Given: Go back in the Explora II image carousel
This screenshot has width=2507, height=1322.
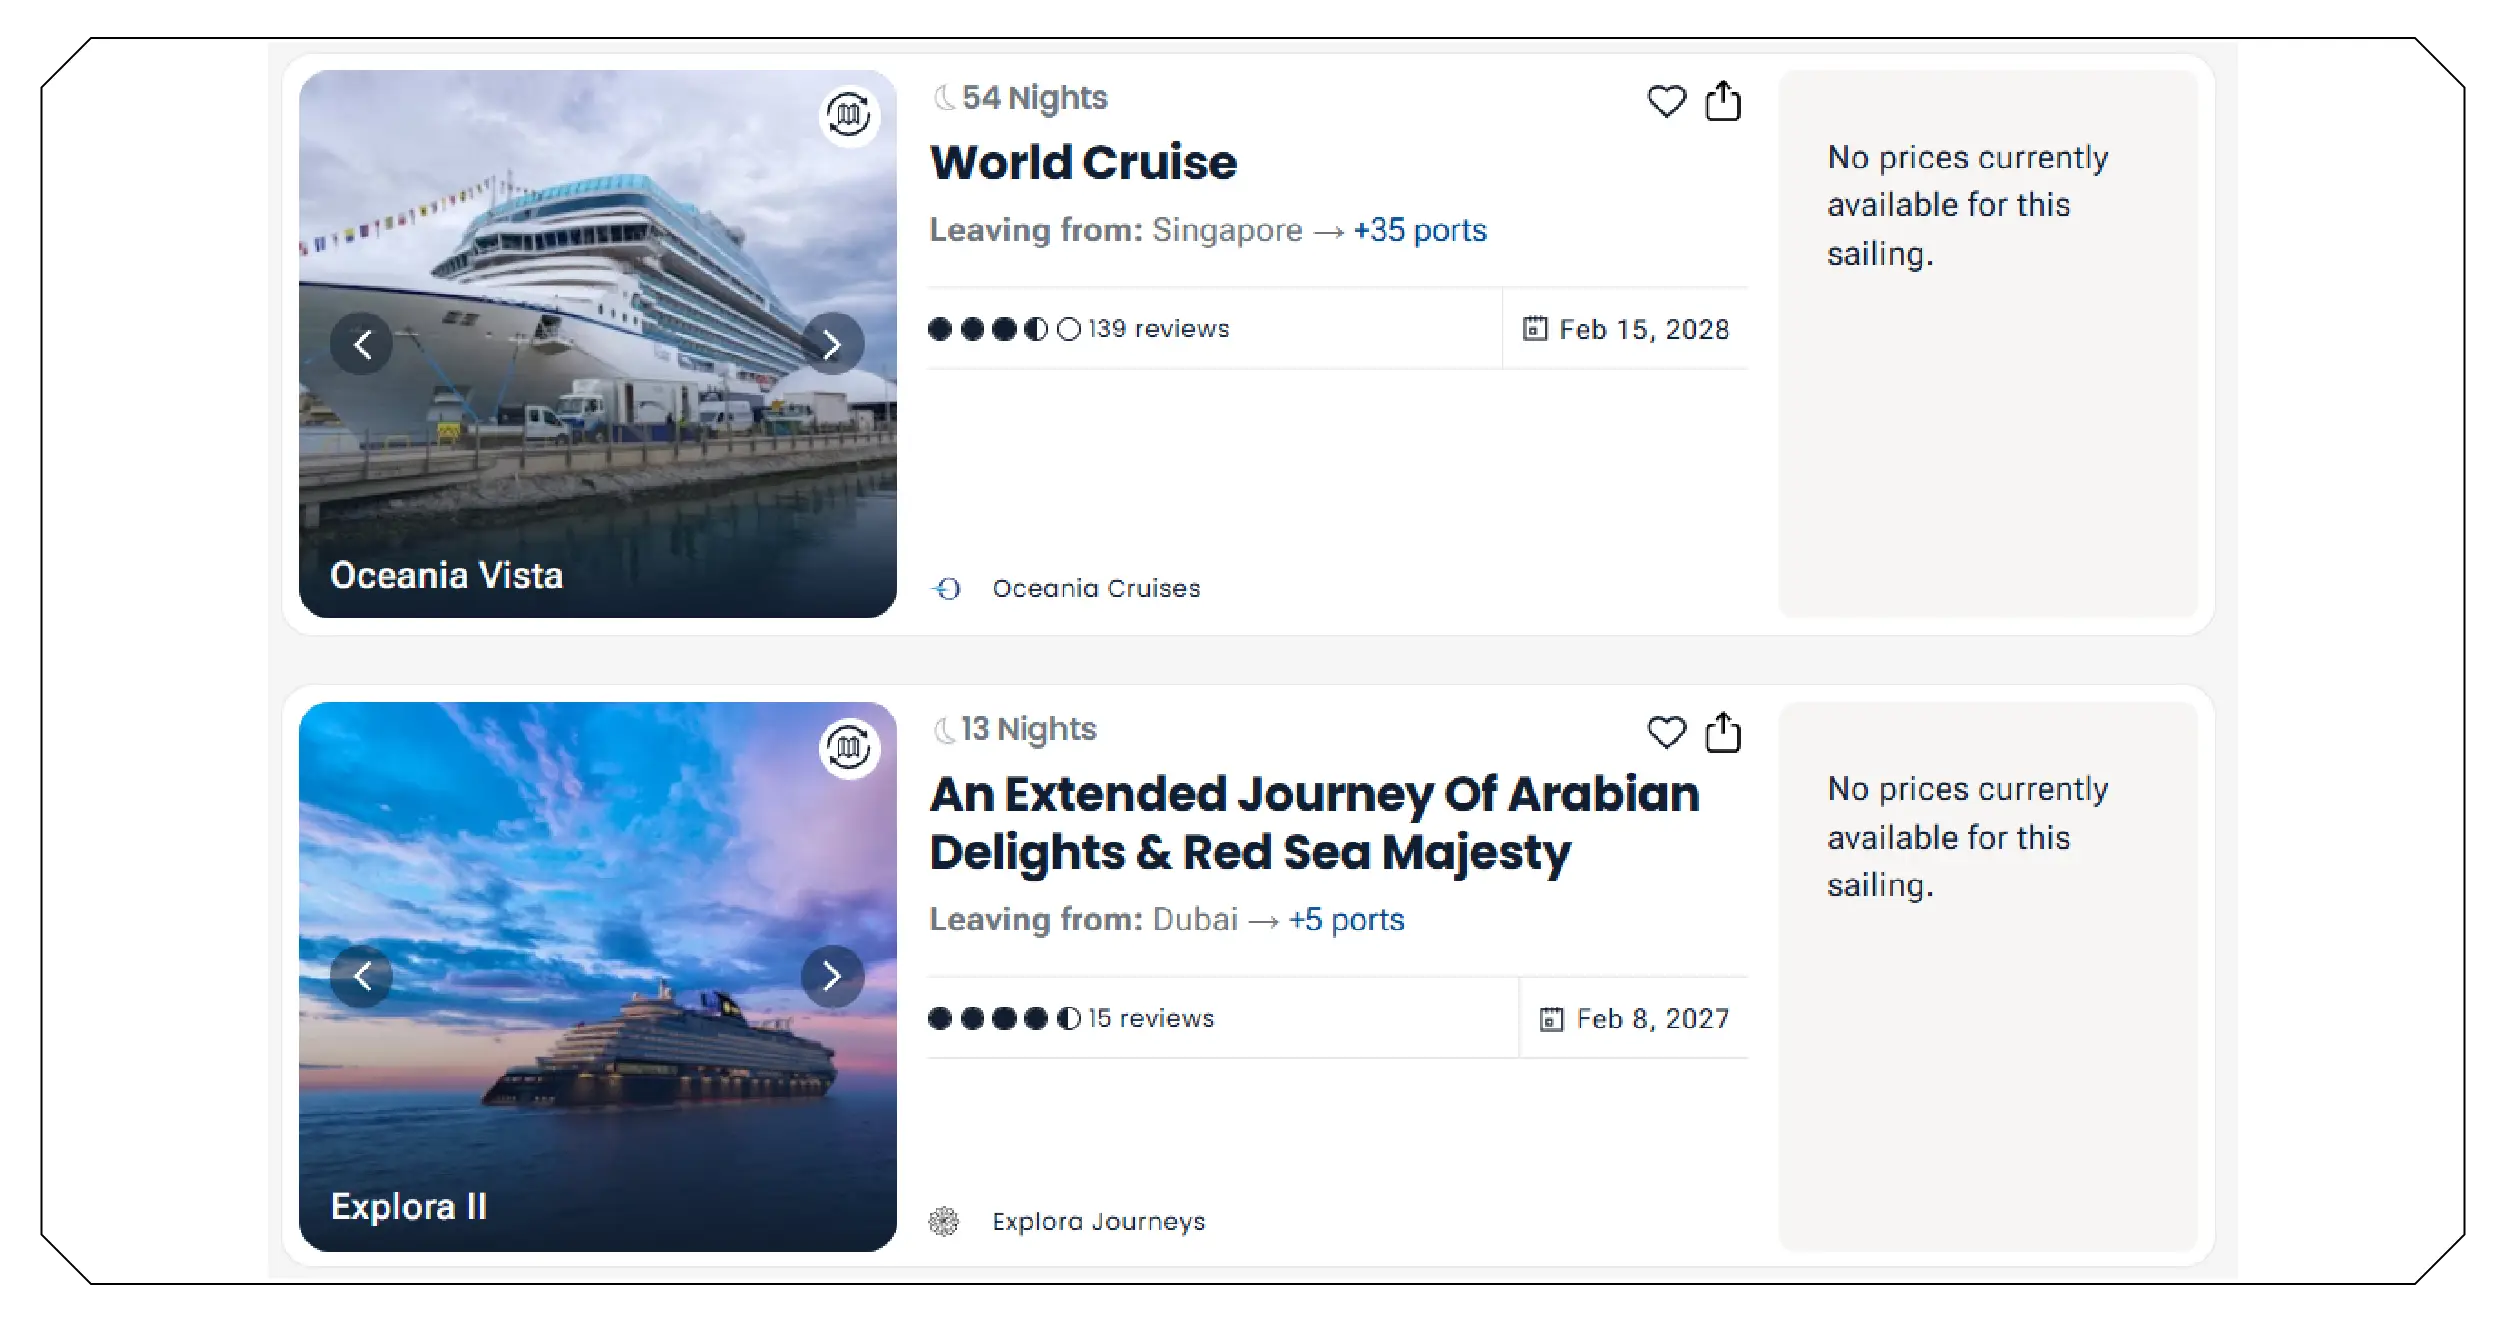Looking at the screenshot, I should 364,975.
